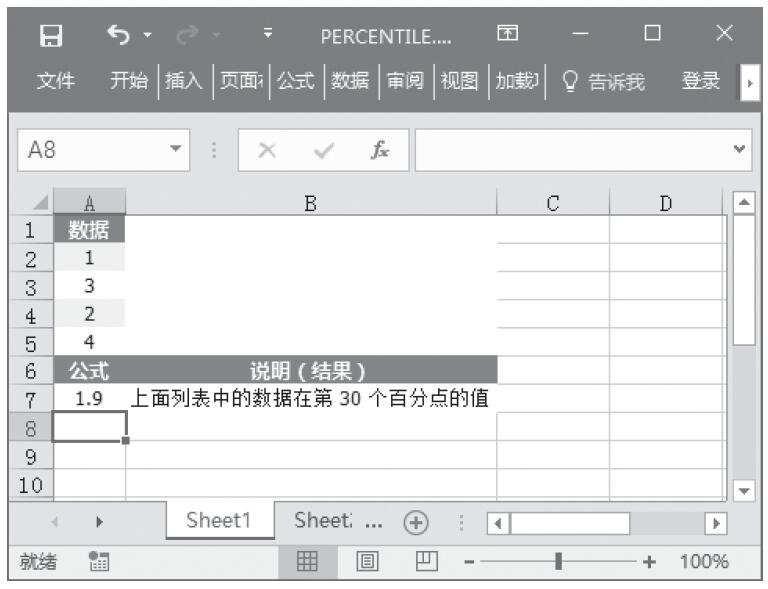This screenshot has width=768, height=589.
Task: Select the 公式 ribbon tab
Action: coord(295,81)
